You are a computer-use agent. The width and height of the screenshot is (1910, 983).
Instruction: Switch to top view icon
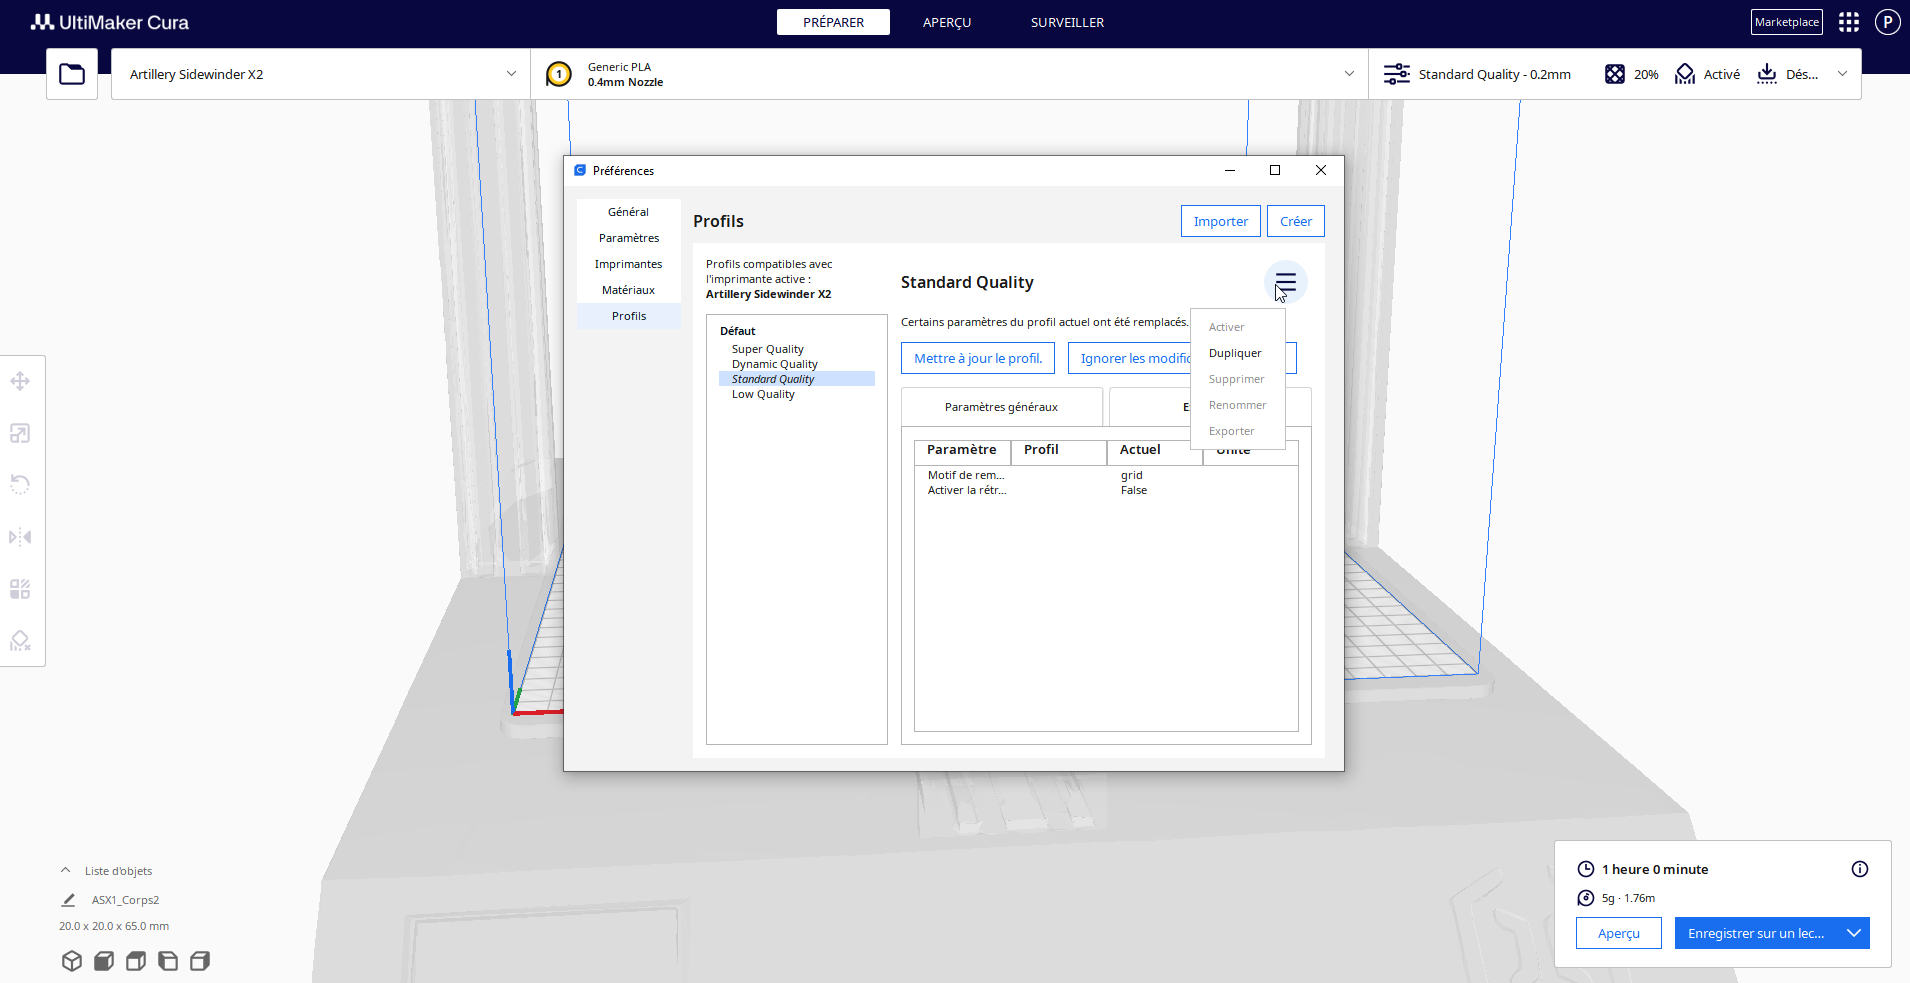tap(136, 961)
